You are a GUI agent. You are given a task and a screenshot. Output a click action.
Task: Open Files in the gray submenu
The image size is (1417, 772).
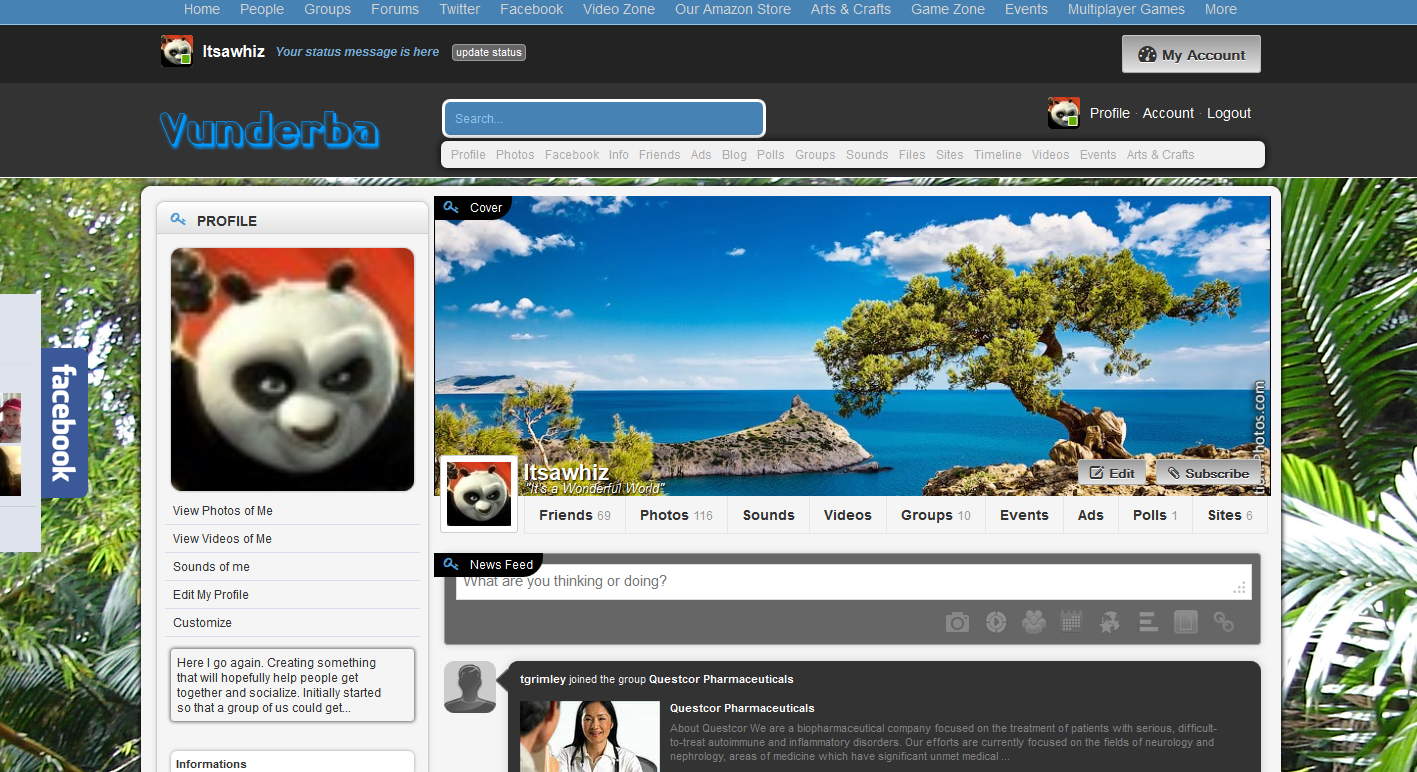pos(912,155)
